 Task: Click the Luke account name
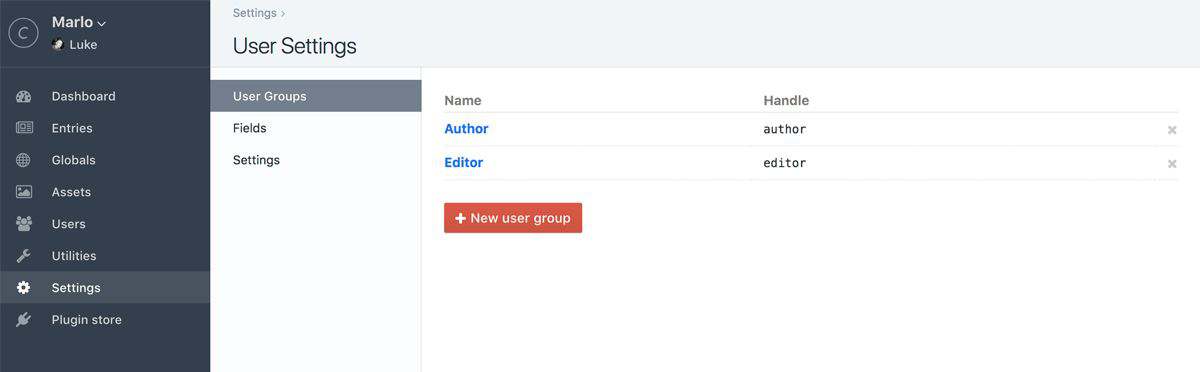83,45
